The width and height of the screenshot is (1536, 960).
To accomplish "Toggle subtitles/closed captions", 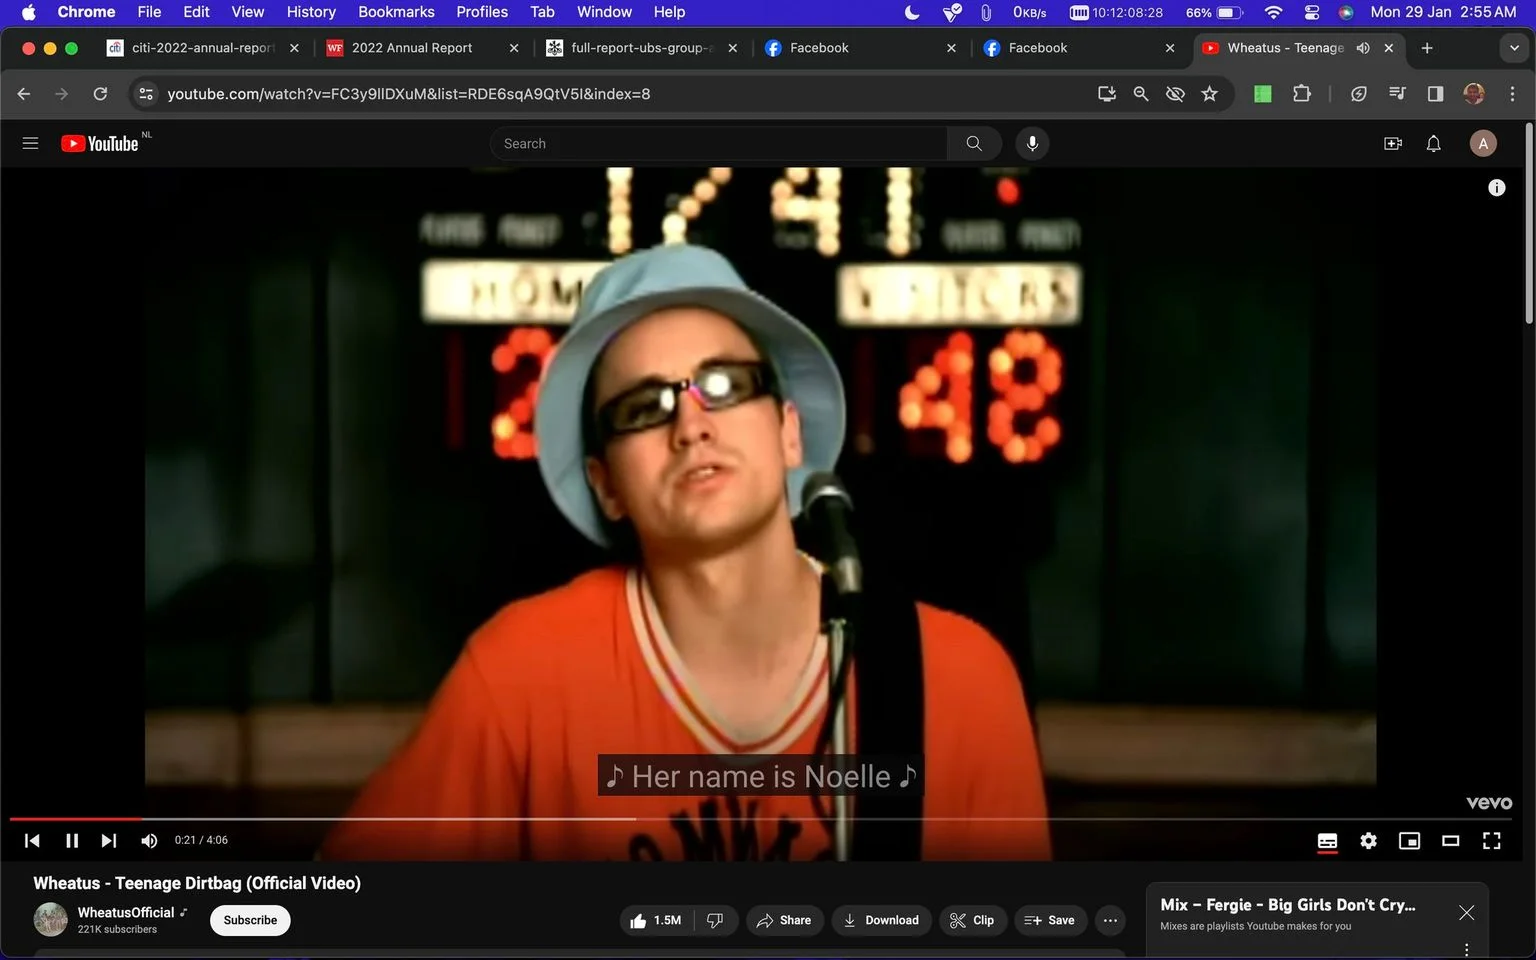I will (x=1327, y=841).
